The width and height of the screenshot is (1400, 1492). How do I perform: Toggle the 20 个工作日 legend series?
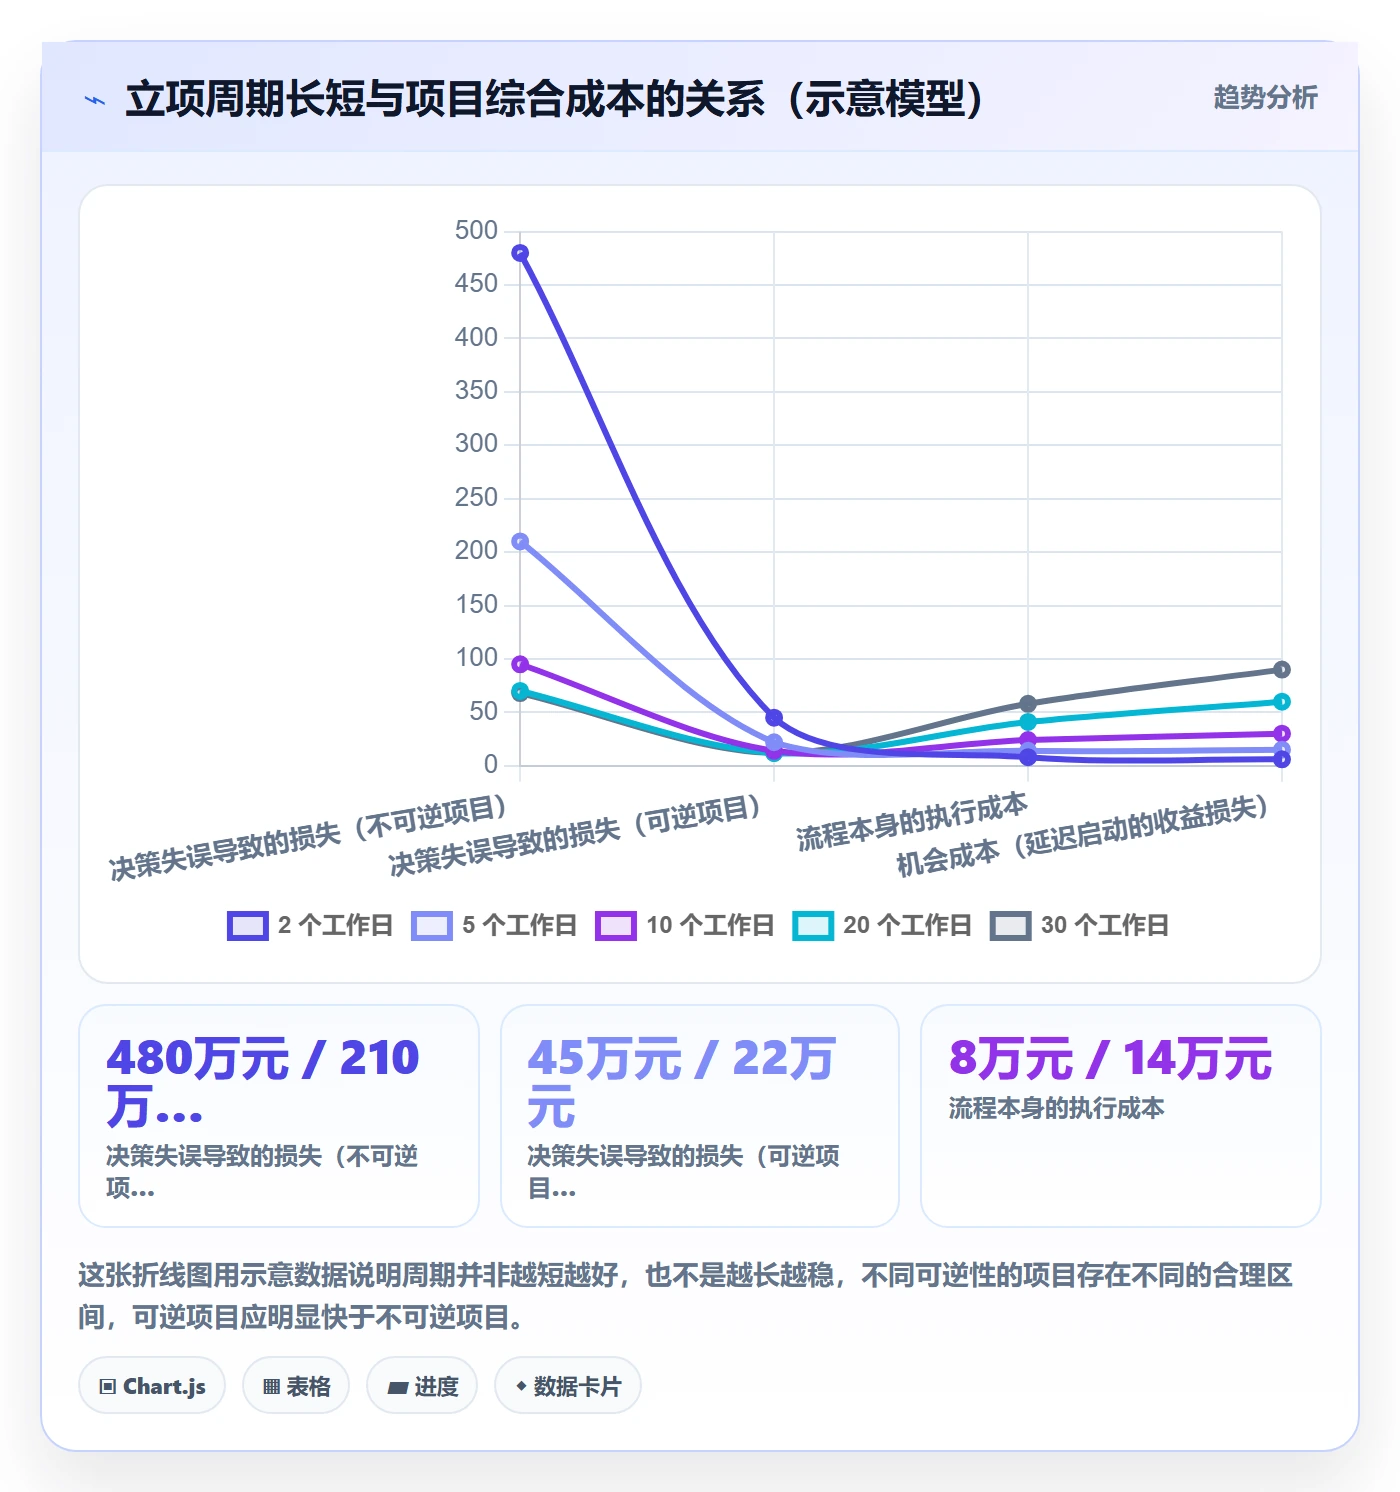click(882, 926)
